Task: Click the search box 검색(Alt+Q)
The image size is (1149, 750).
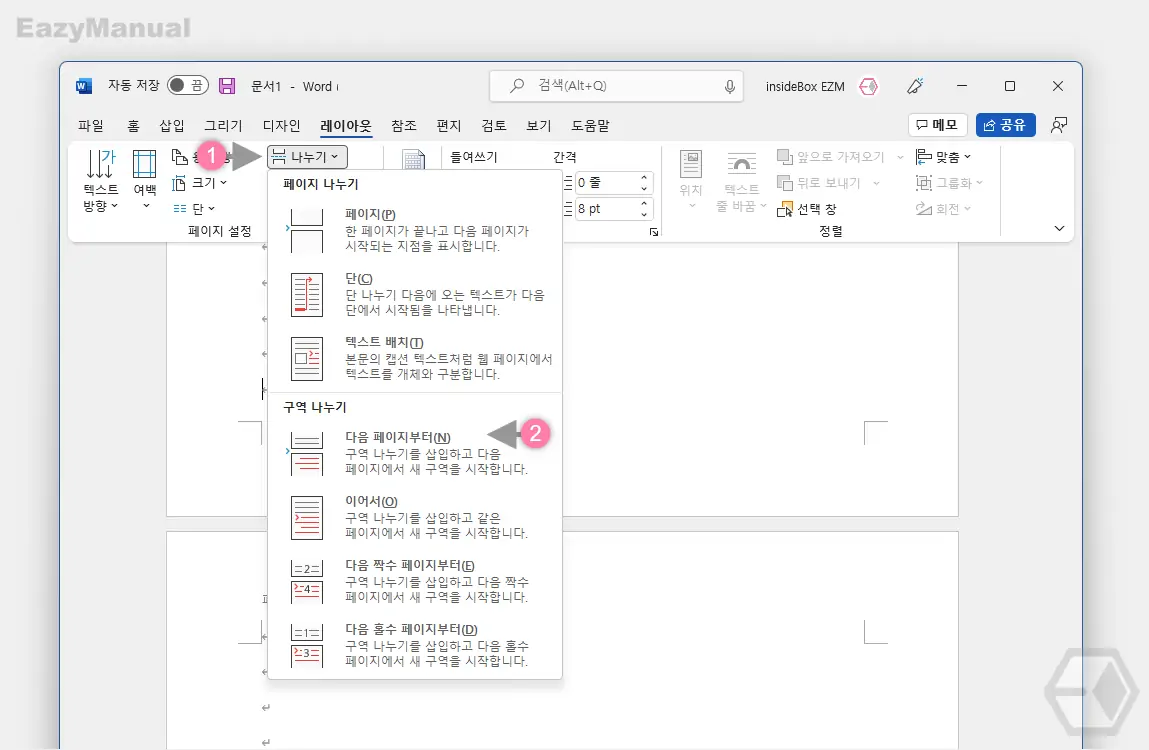Action: (x=616, y=86)
